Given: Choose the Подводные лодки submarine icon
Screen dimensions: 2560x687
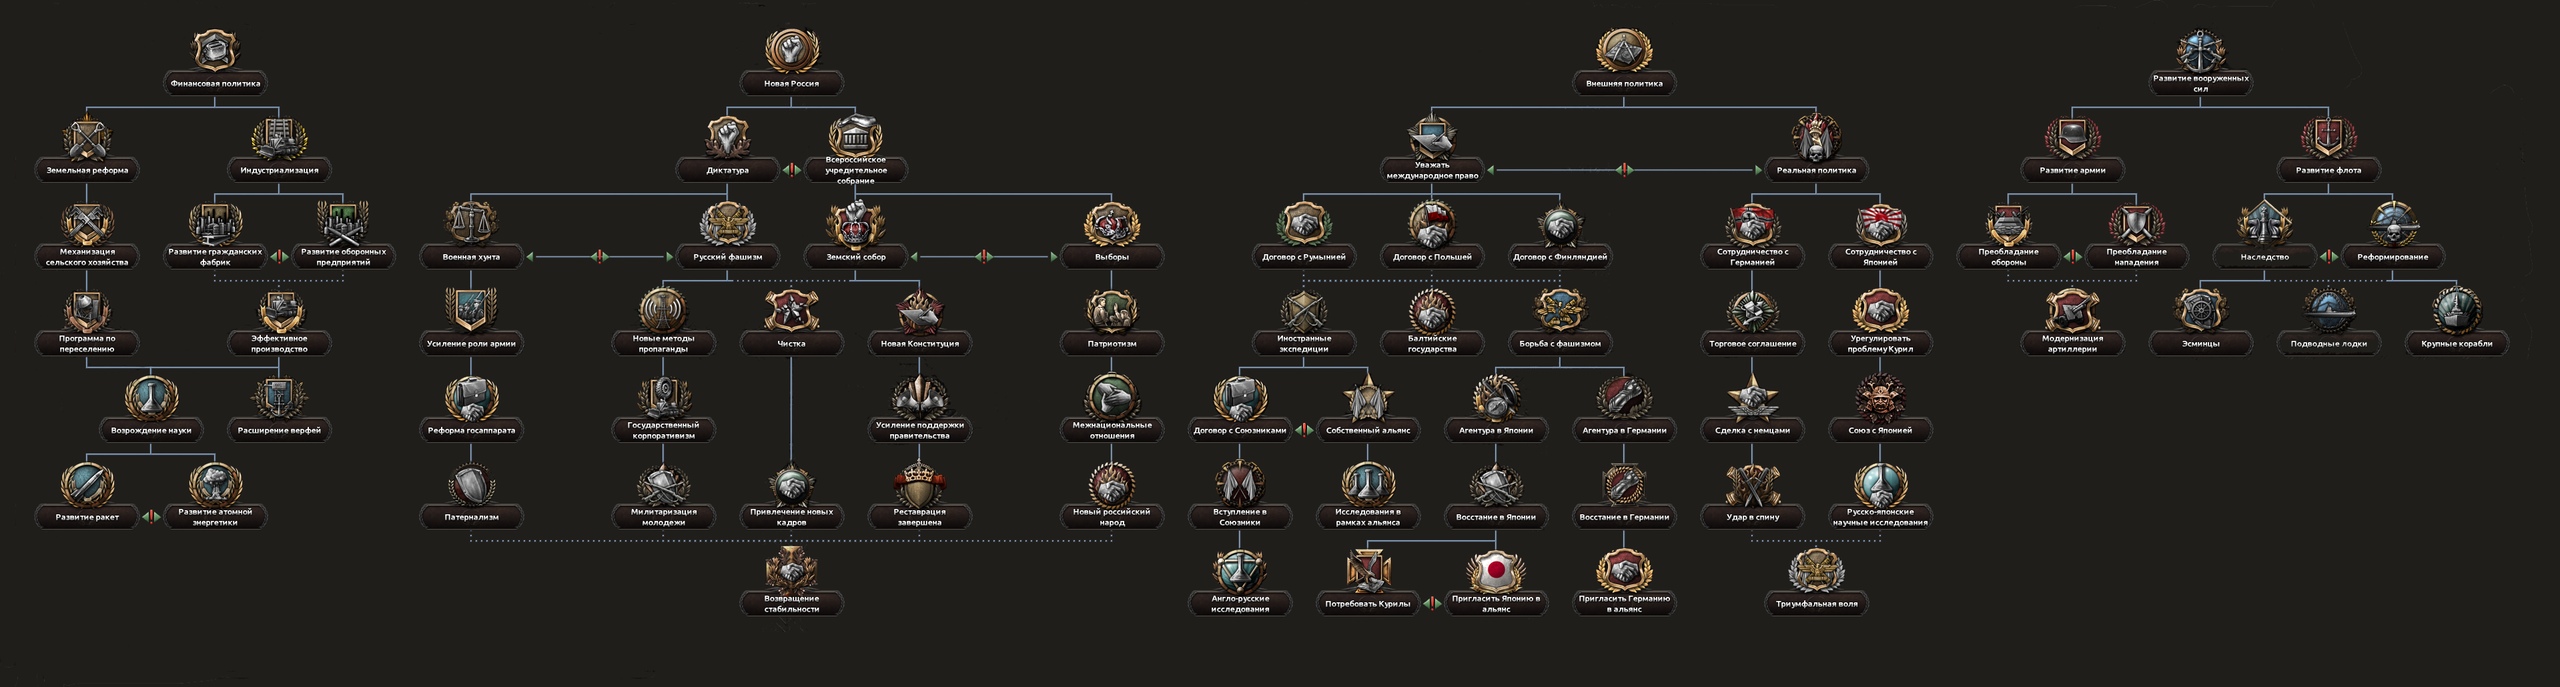Looking at the screenshot, I should (2328, 311).
